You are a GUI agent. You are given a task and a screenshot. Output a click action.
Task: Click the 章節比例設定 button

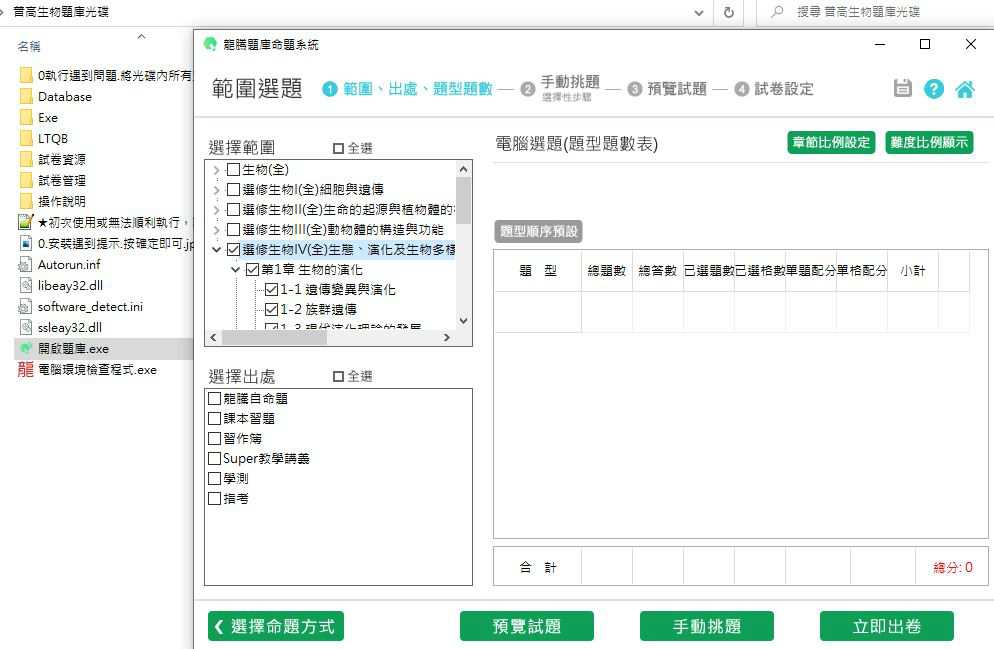(x=831, y=143)
